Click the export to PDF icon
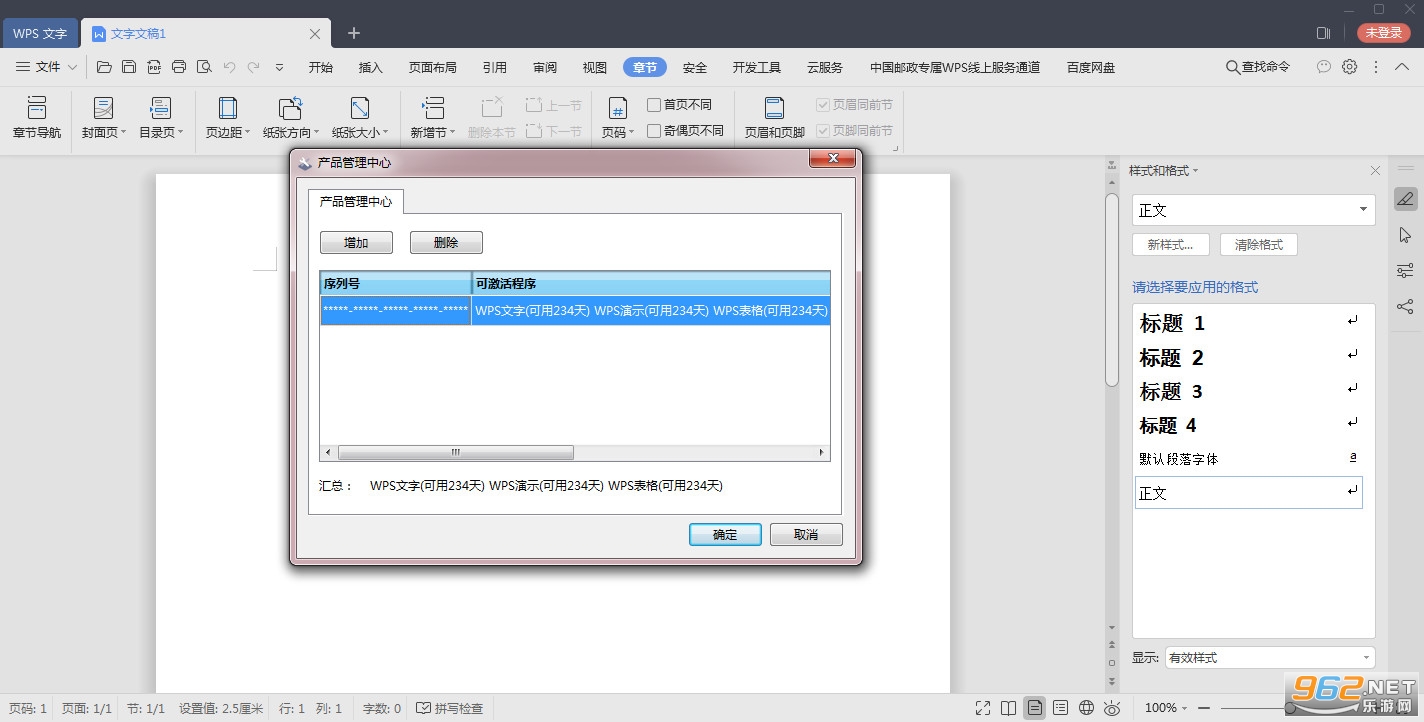Screen dimensions: 1424x722 [154, 67]
